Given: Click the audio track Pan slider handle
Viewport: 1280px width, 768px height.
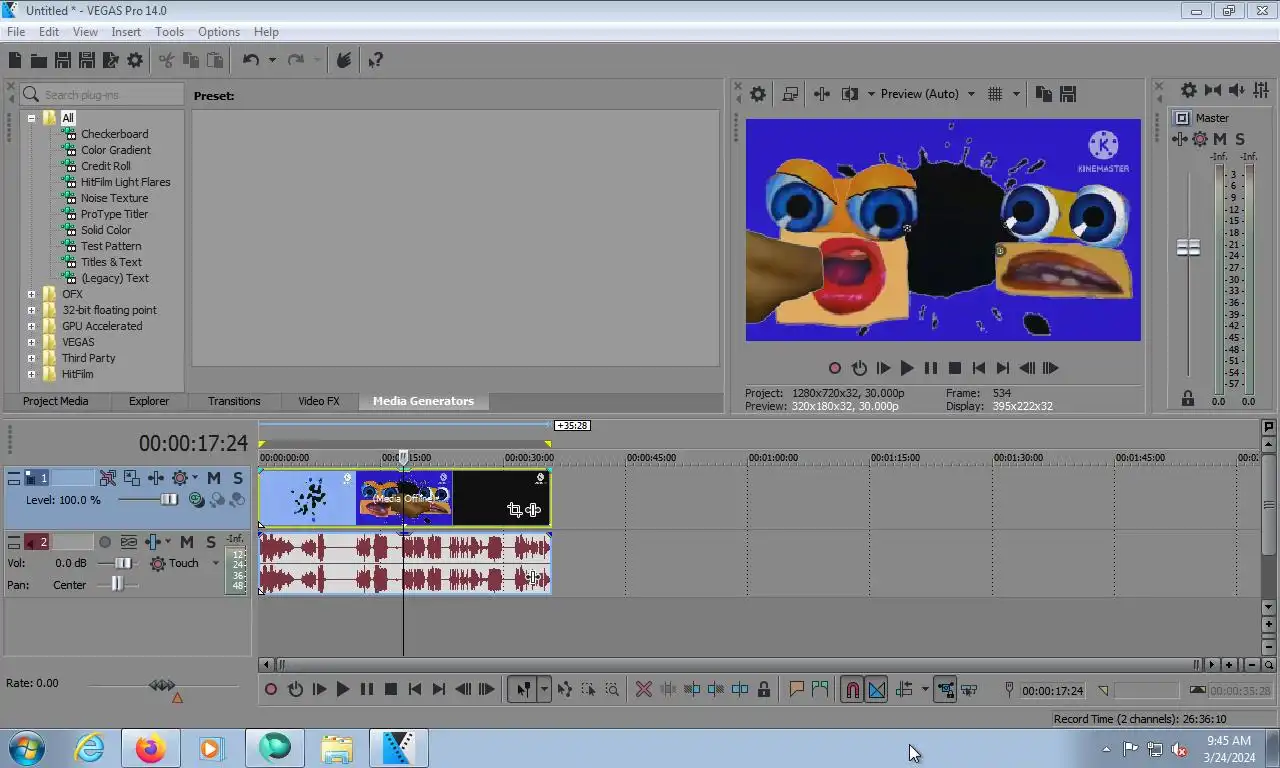Looking at the screenshot, I should click(x=117, y=584).
